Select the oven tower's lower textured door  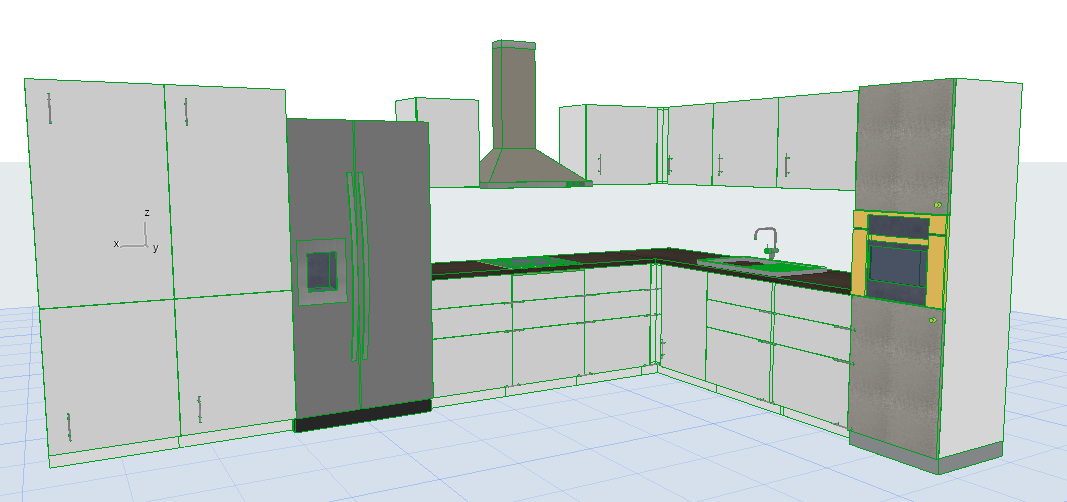pos(895,375)
